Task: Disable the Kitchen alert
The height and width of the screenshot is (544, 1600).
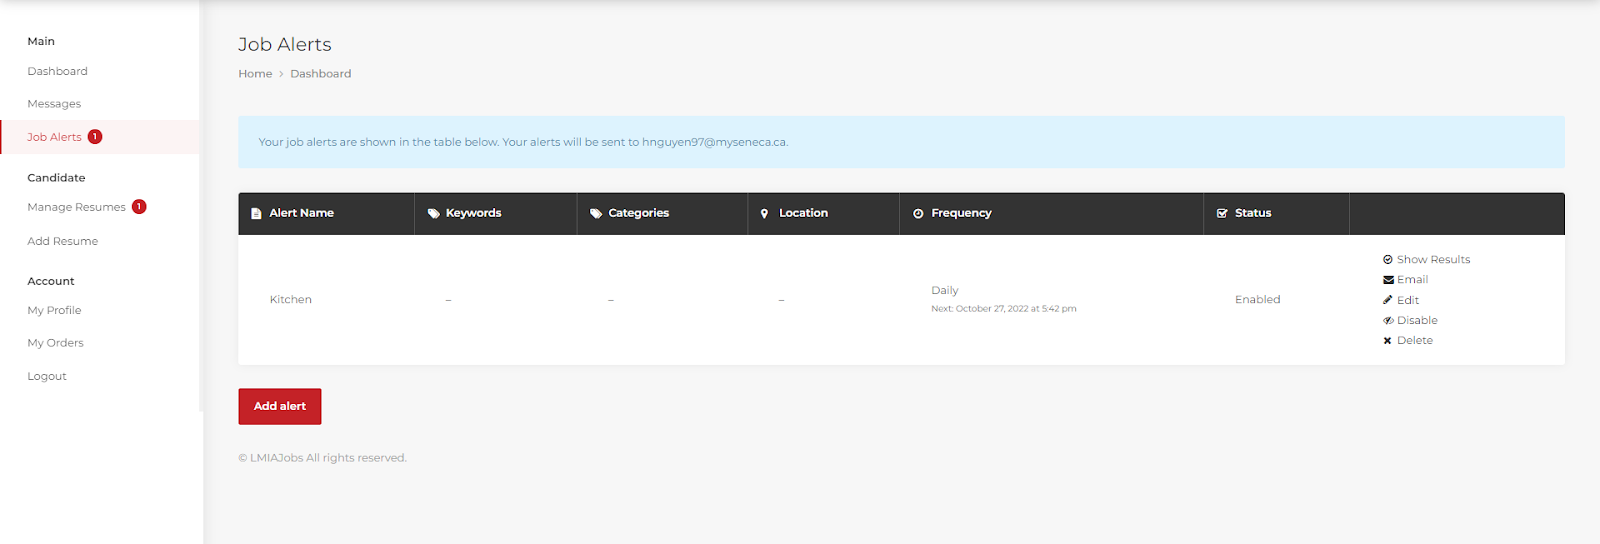Action: click(1417, 321)
